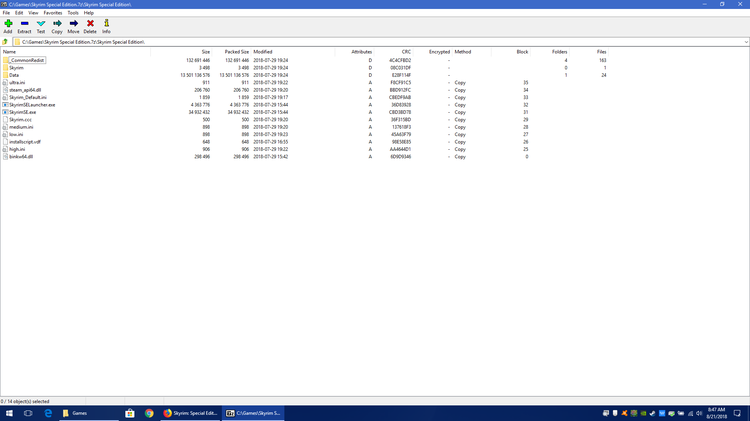Open the Help menu
Viewport: 750px width, 421px height.
coord(88,13)
